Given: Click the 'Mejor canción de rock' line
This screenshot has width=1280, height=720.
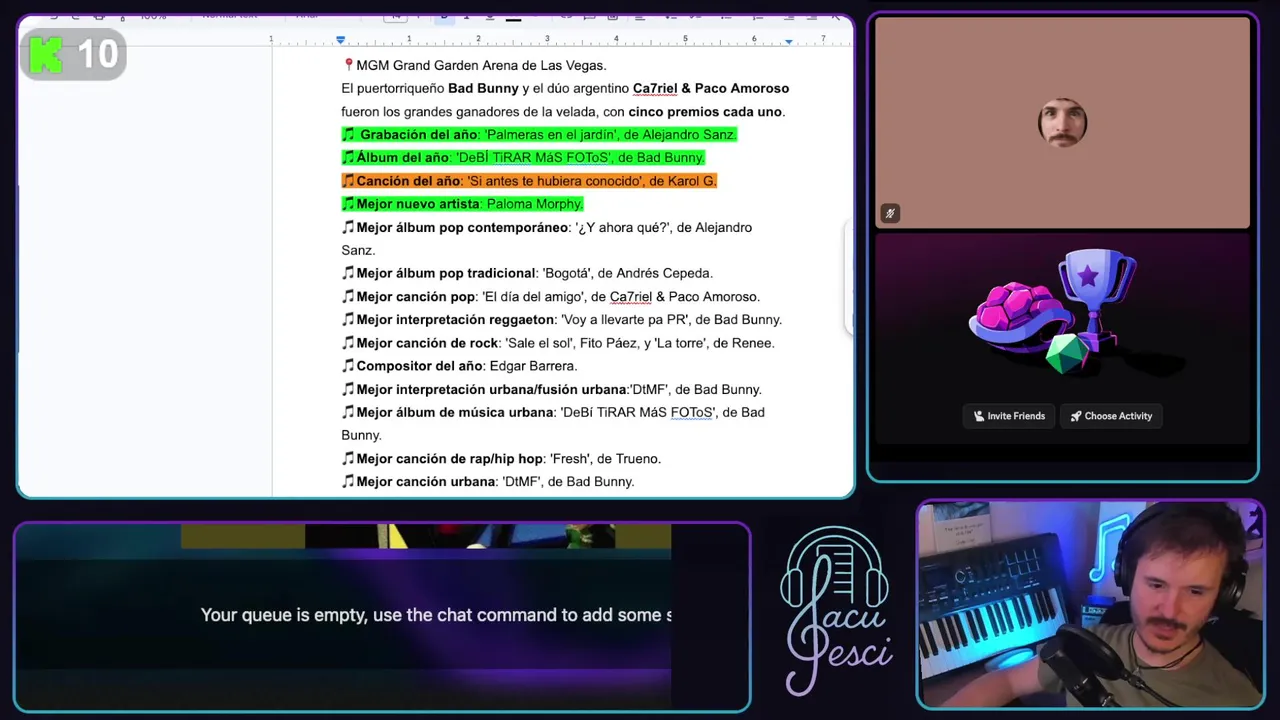Looking at the screenshot, I should click(x=558, y=343).
